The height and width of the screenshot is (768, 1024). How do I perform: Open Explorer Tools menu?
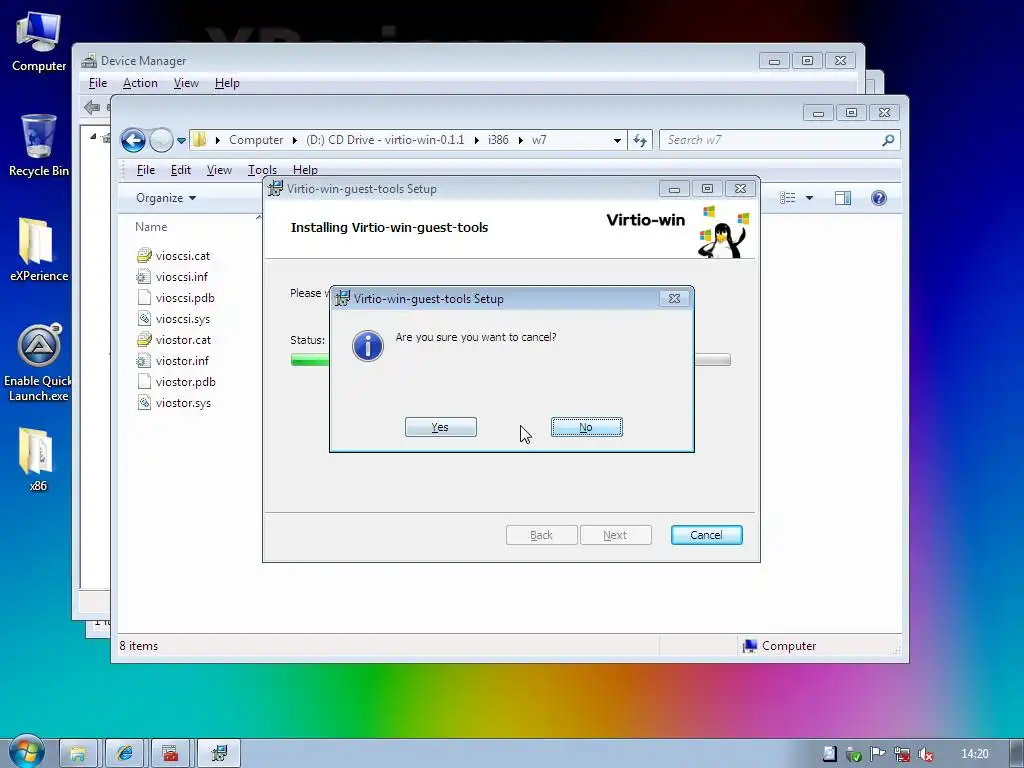coord(262,170)
